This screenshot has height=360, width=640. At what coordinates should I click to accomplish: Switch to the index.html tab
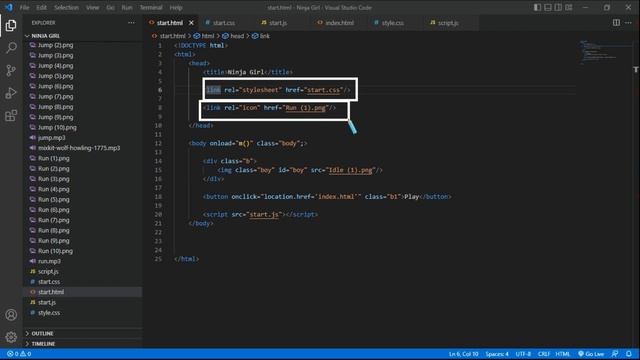tap(340, 23)
